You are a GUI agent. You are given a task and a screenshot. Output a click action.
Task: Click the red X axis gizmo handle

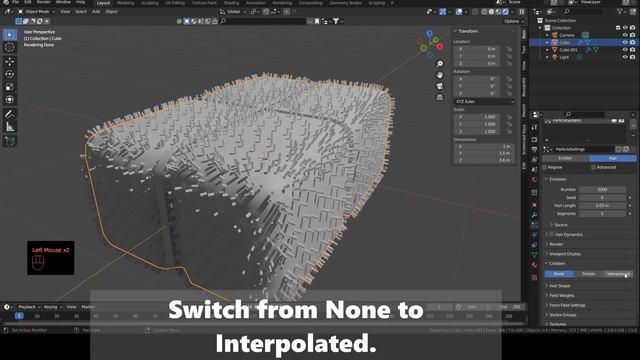[x=440, y=47]
